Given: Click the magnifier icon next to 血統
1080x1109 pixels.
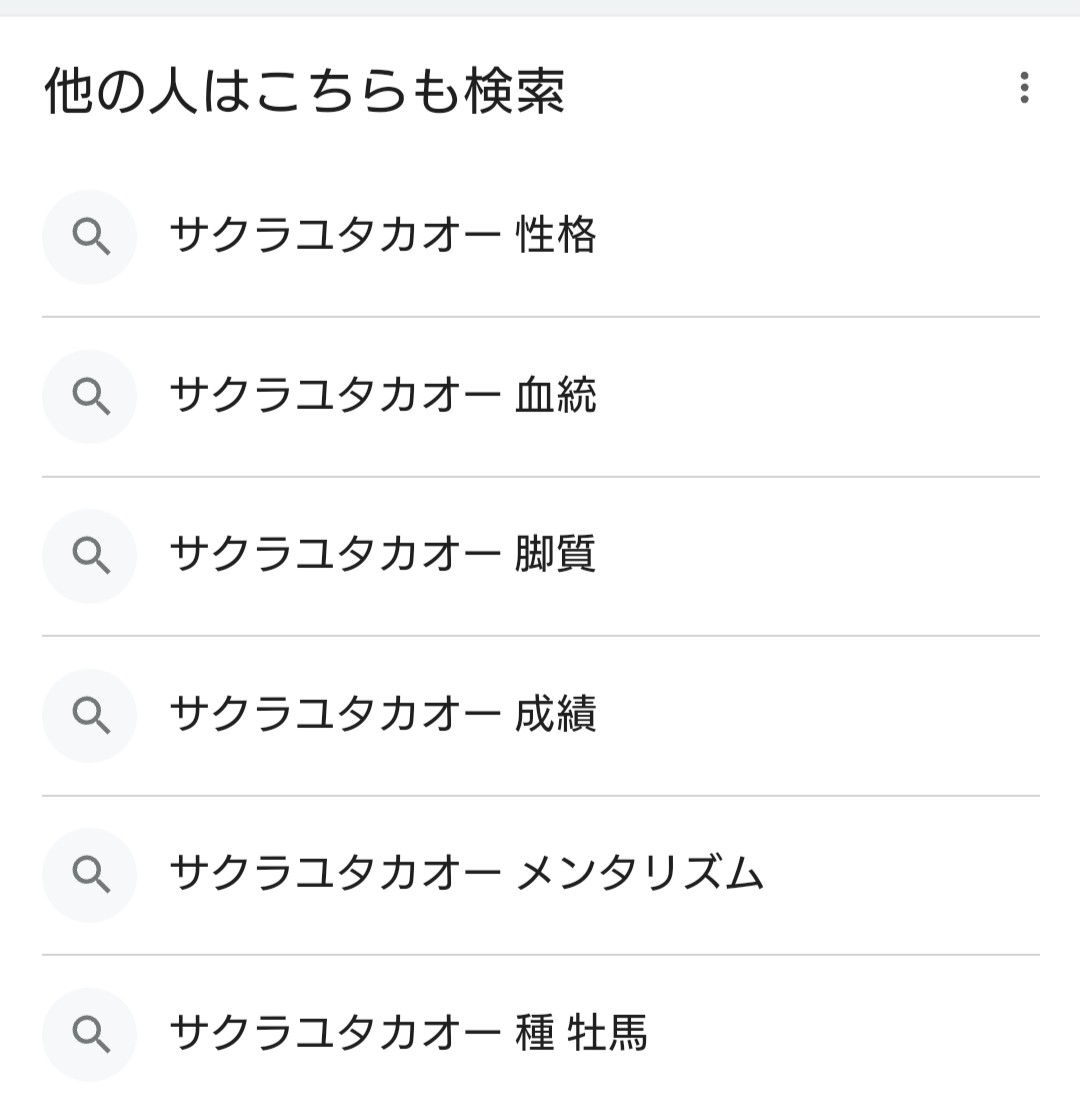Looking at the screenshot, I should (90, 396).
